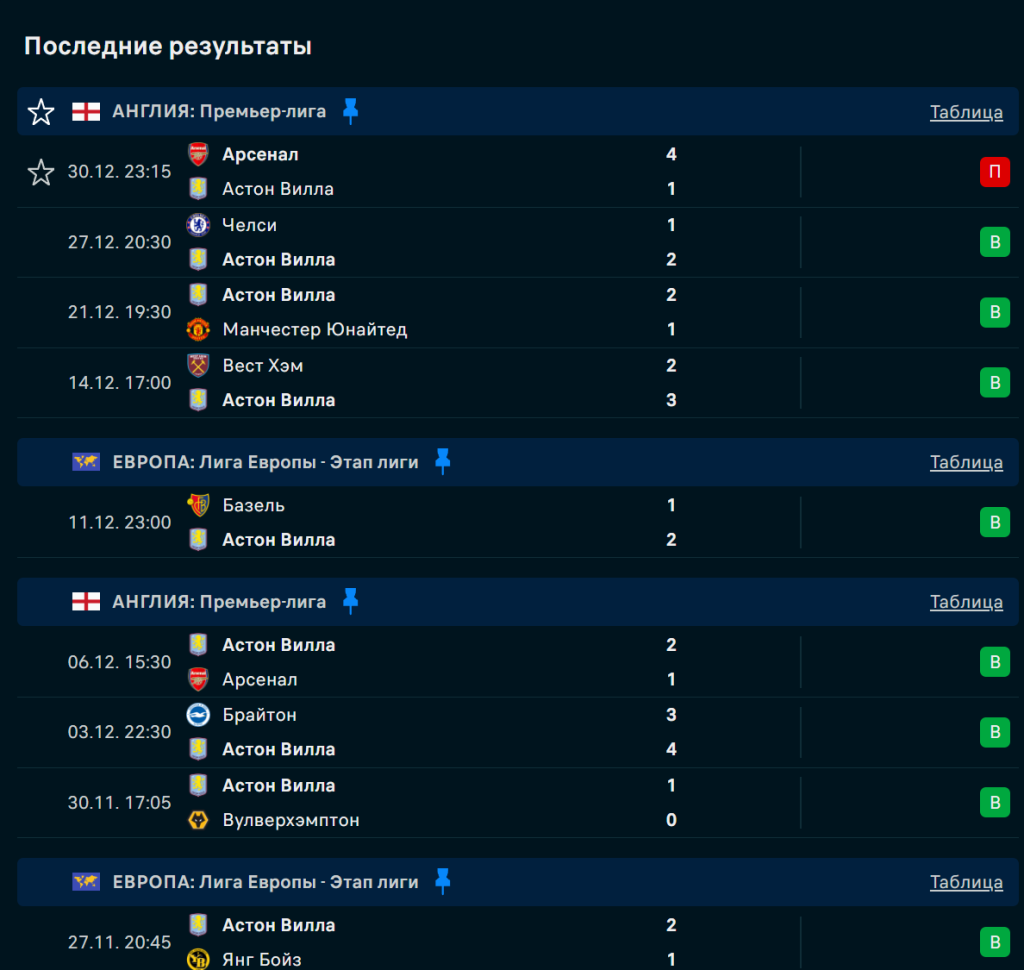Screen dimensions: 1024x970
Task: Star the Arsenal vs Aston Villa match
Action: (x=41, y=172)
